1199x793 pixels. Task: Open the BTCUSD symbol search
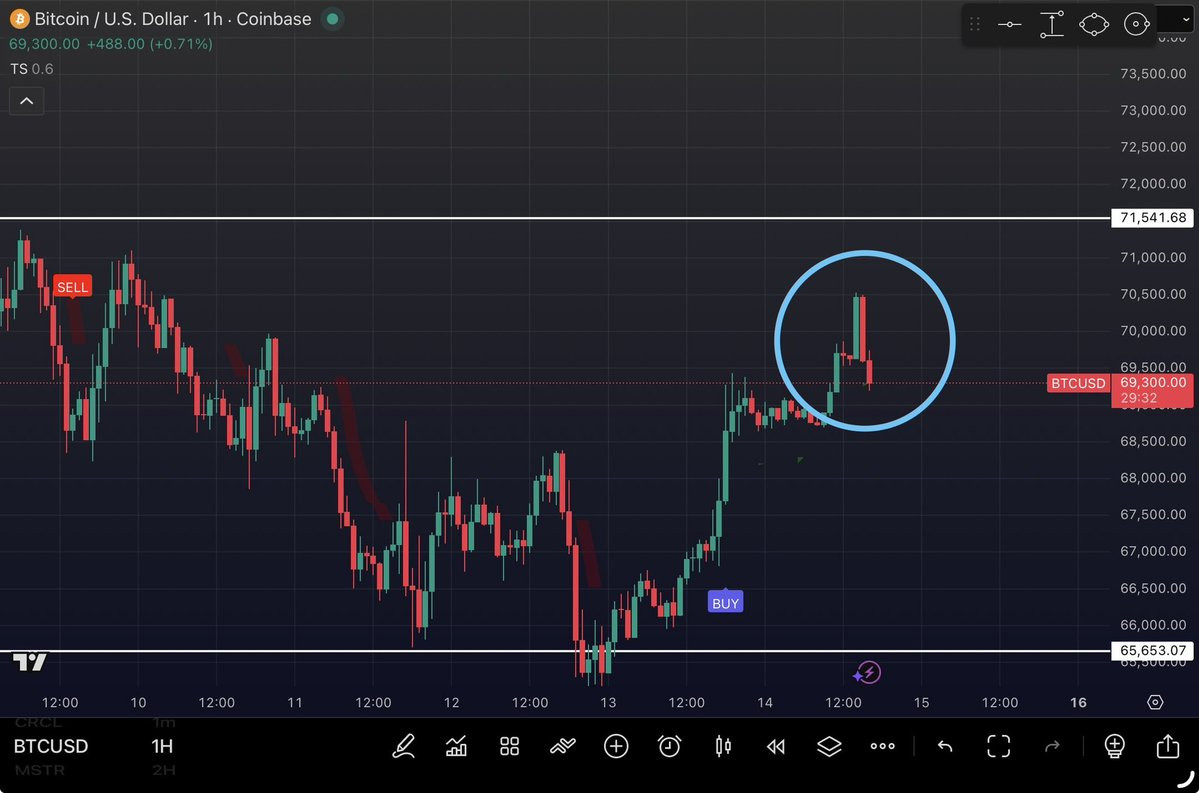point(50,746)
